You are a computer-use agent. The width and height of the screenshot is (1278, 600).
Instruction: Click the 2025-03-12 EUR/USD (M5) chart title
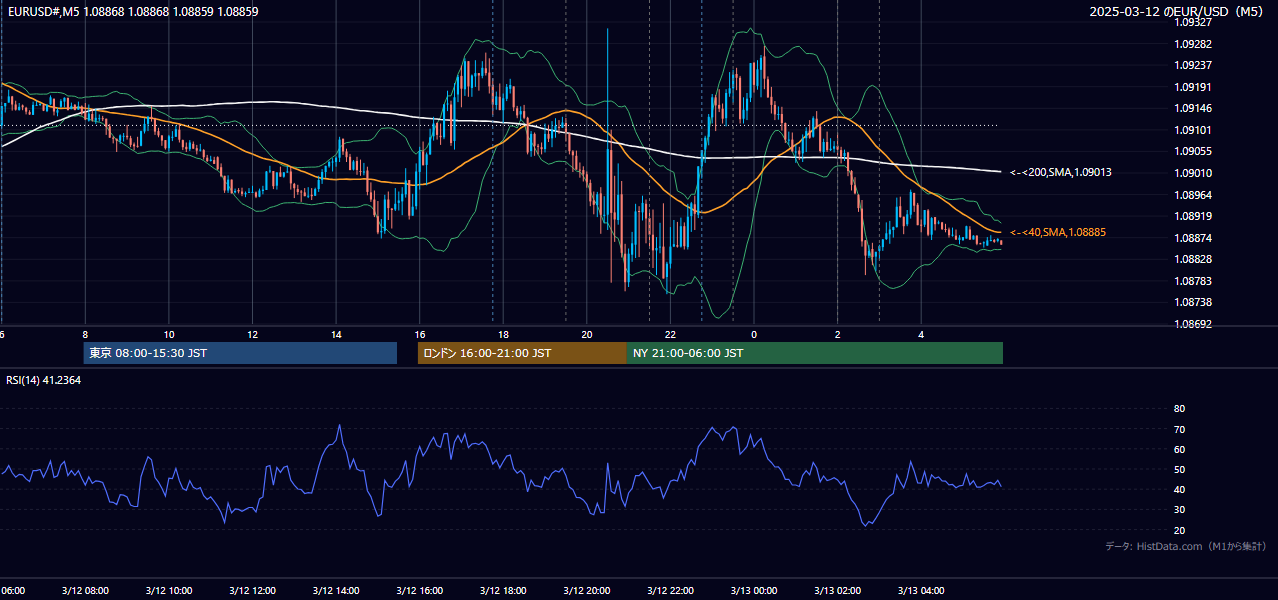[1177, 11]
